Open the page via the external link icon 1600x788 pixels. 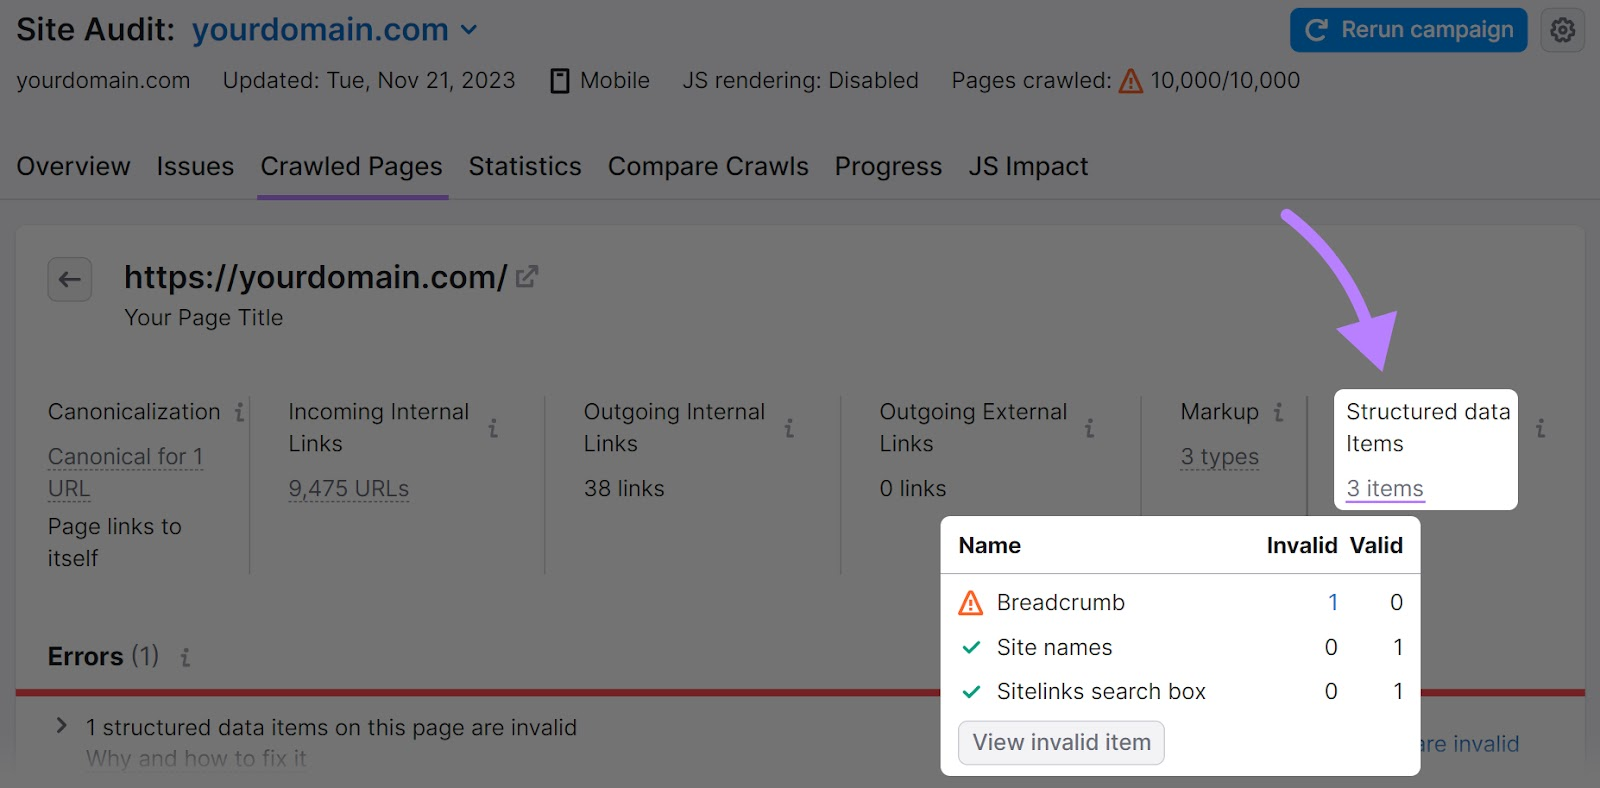[527, 275]
